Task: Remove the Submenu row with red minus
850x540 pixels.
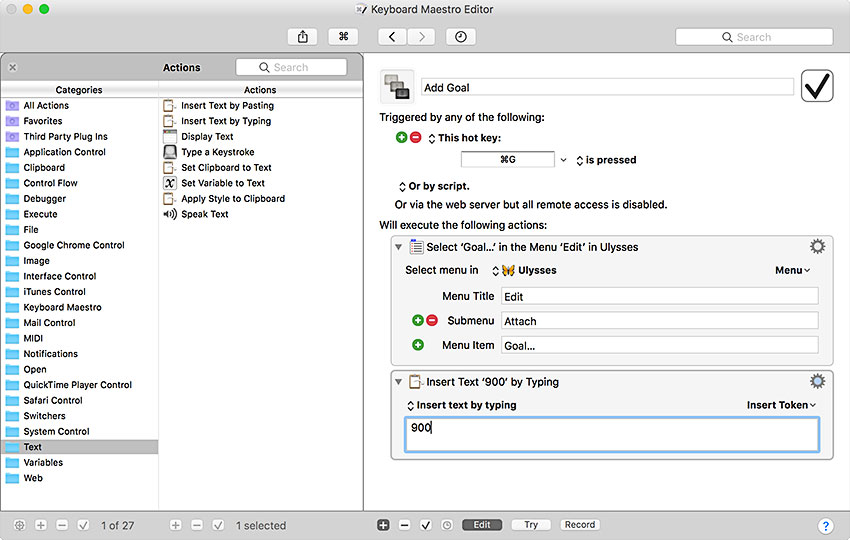Action: coord(432,321)
